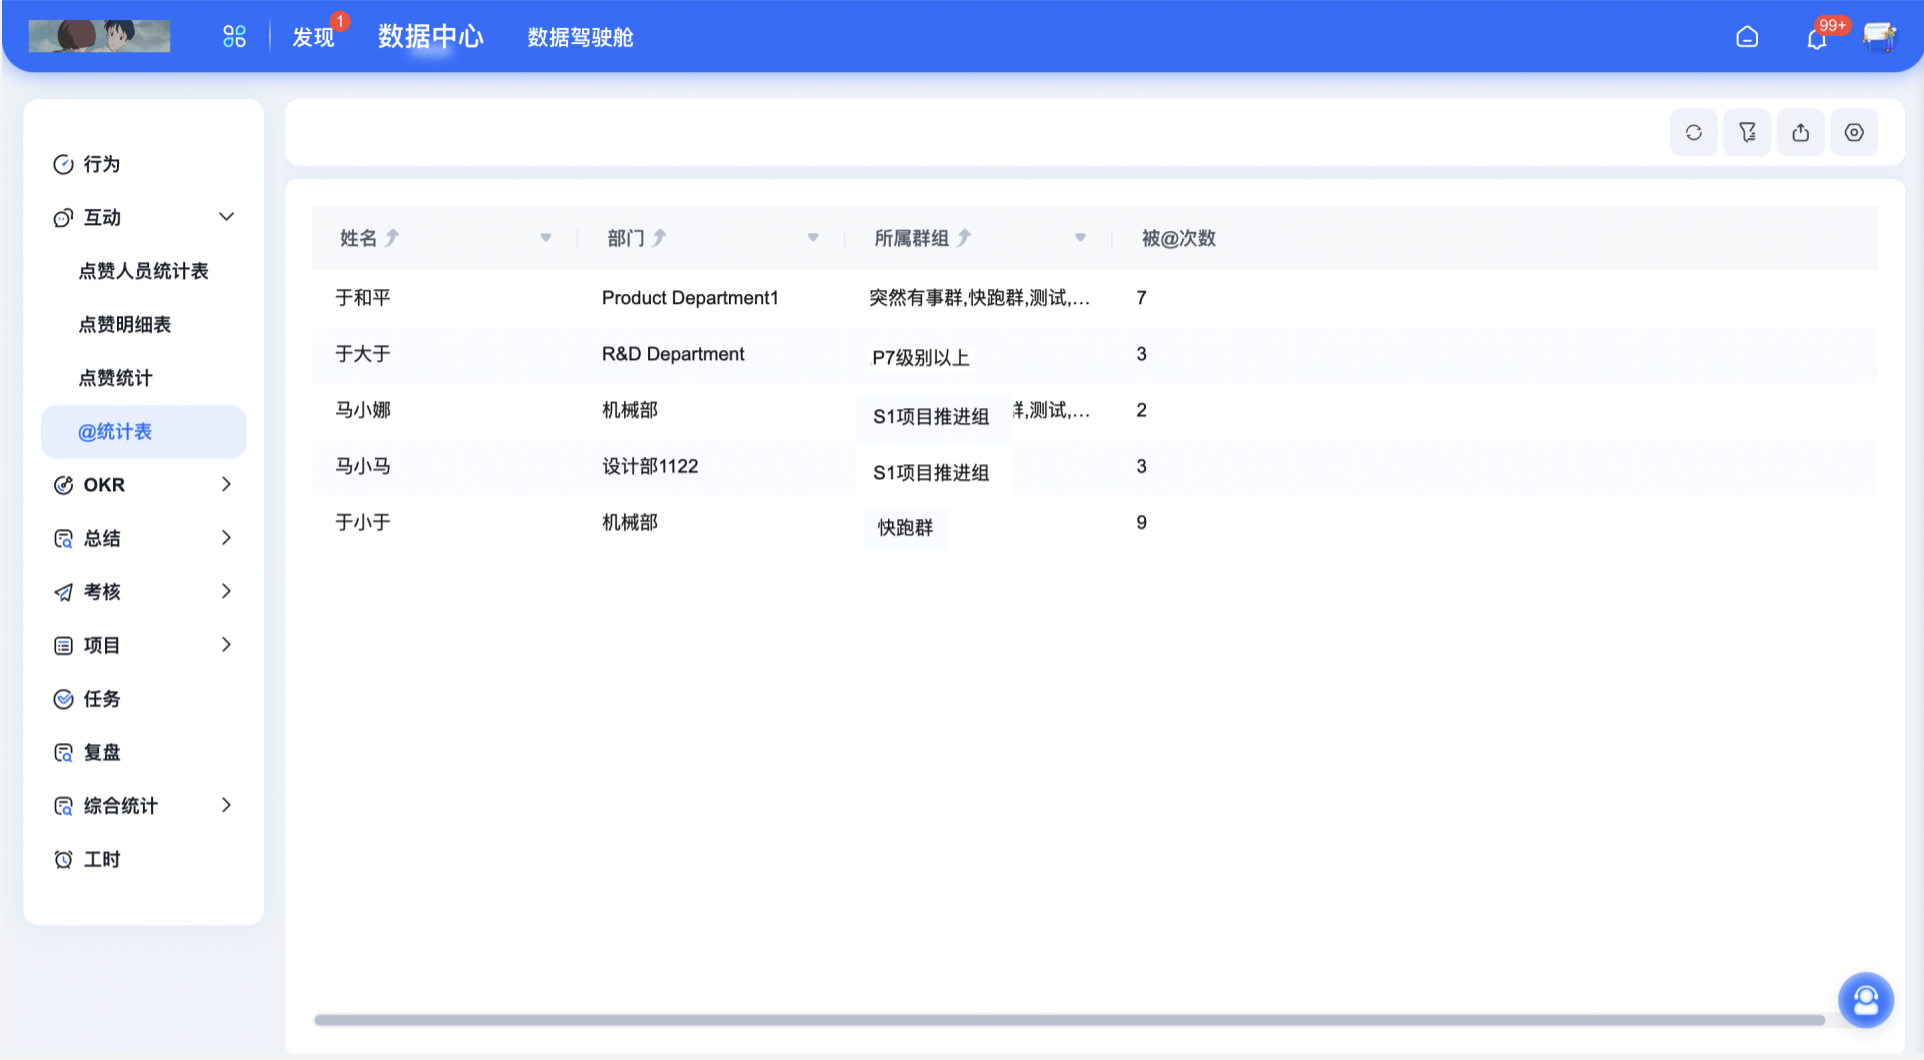The width and height of the screenshot is (1924, 1060).
Task: Expand the 综合统计 sidebar section chevron
Action: pyautogui.click(x=226, y=805)
